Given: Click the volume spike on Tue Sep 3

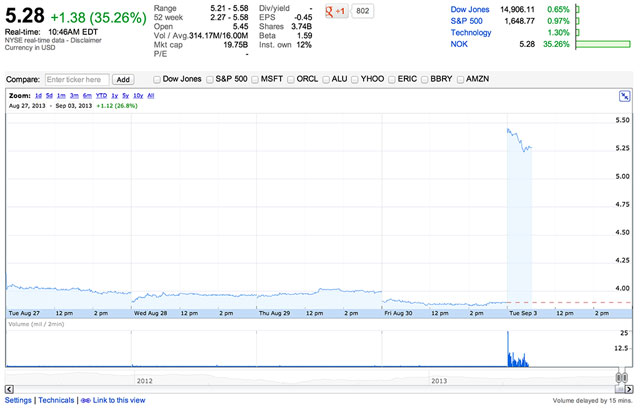Looking at the screenshot, I should click(509, 349).
